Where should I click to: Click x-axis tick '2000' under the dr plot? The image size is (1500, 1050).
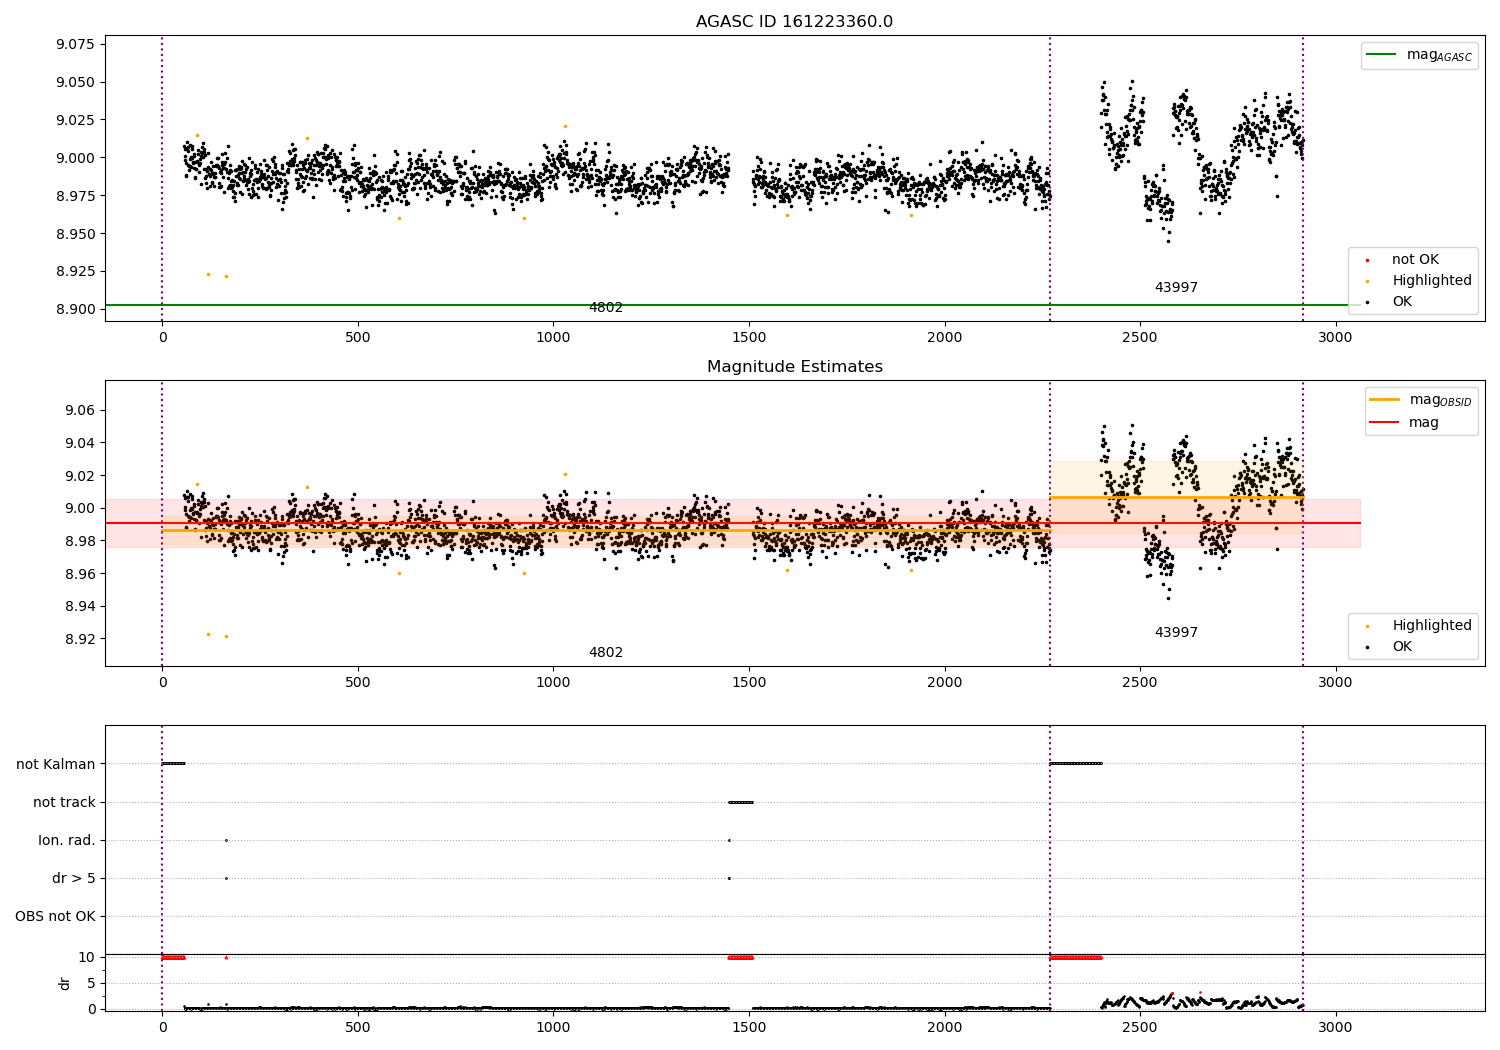[944, 1028]
